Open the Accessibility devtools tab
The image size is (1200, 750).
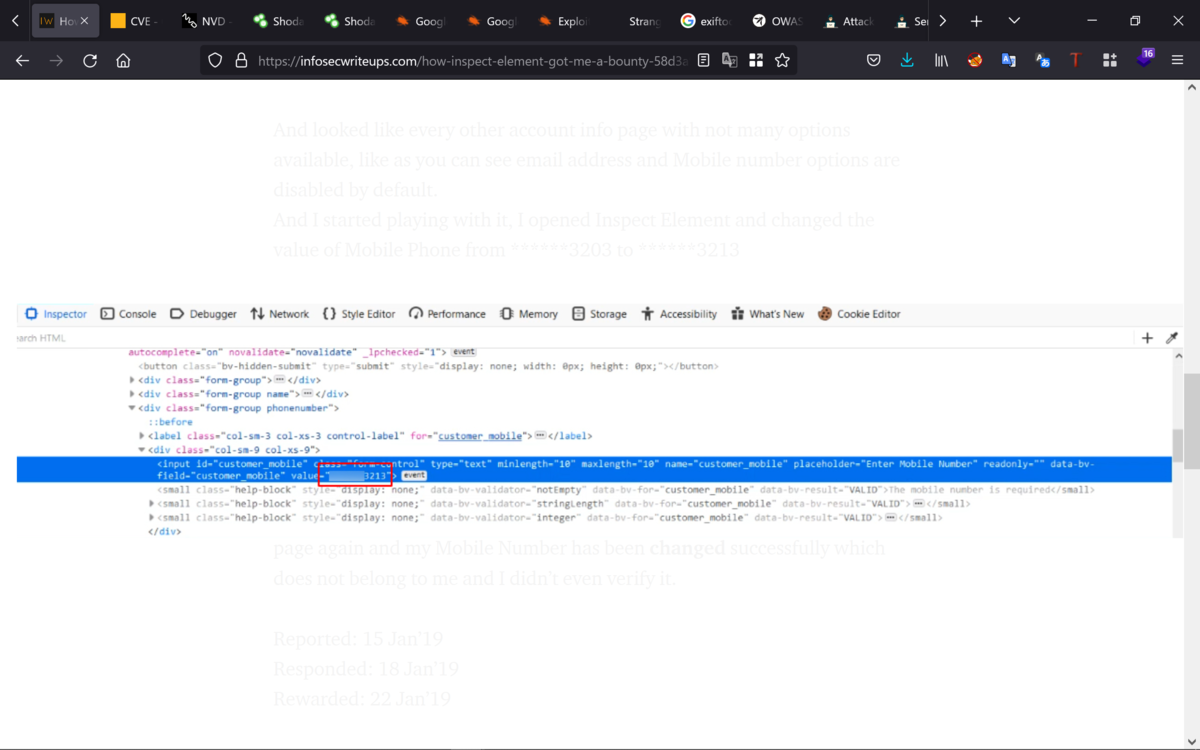click(x=679, y=314)
